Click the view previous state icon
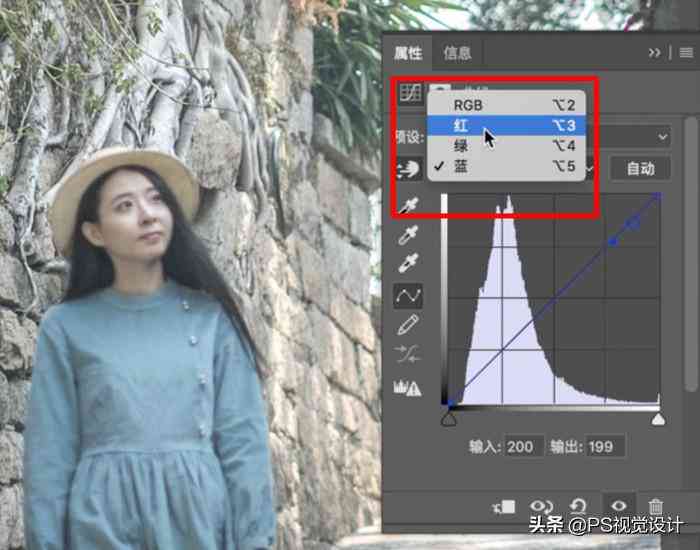Viewport: 700px width, 550px height. 541,507
